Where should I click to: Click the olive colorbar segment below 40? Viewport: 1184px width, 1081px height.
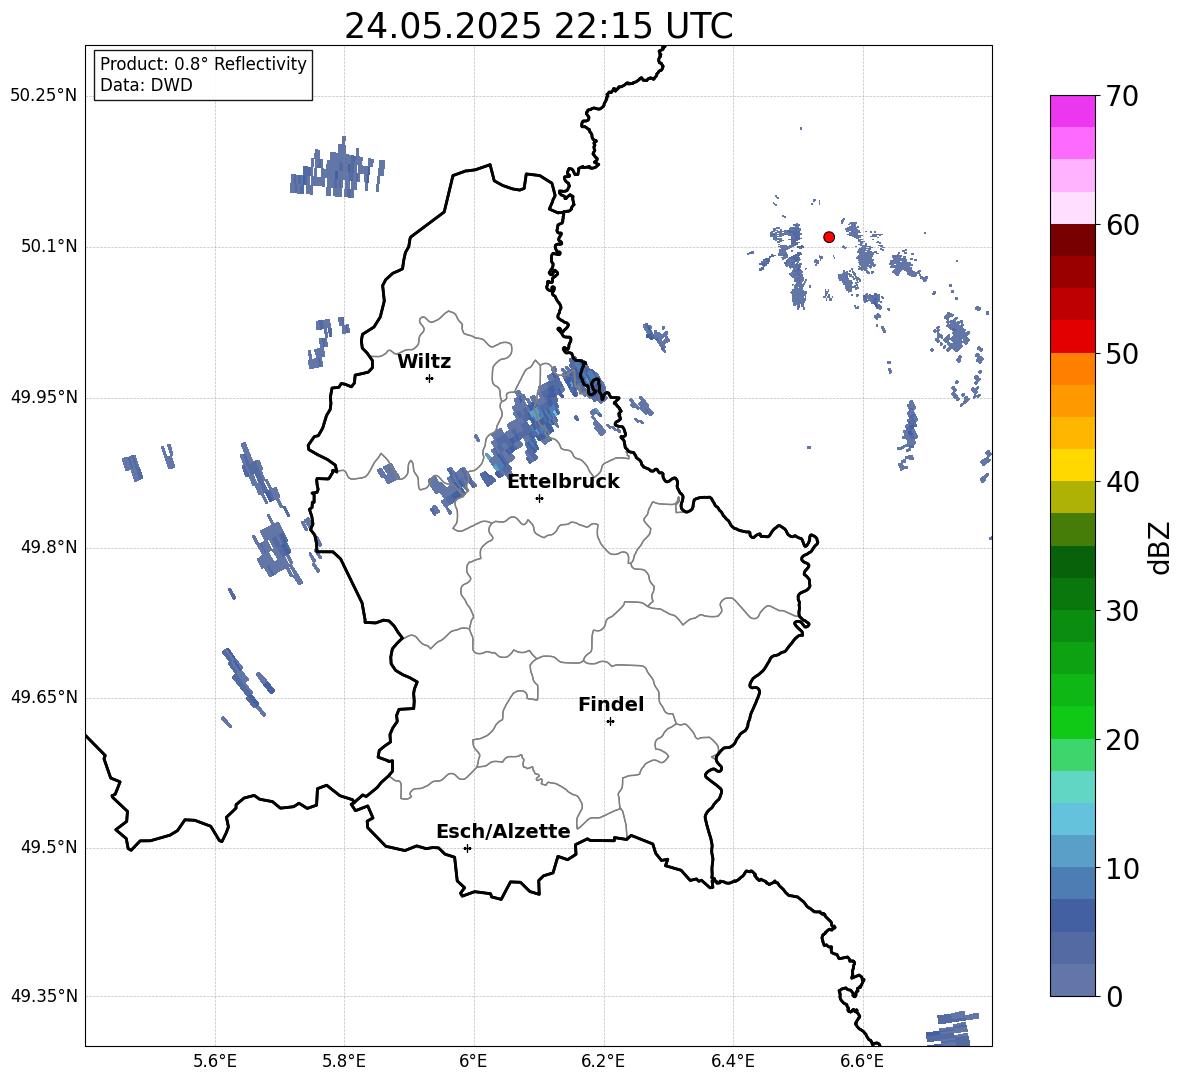pos(1072,497)
